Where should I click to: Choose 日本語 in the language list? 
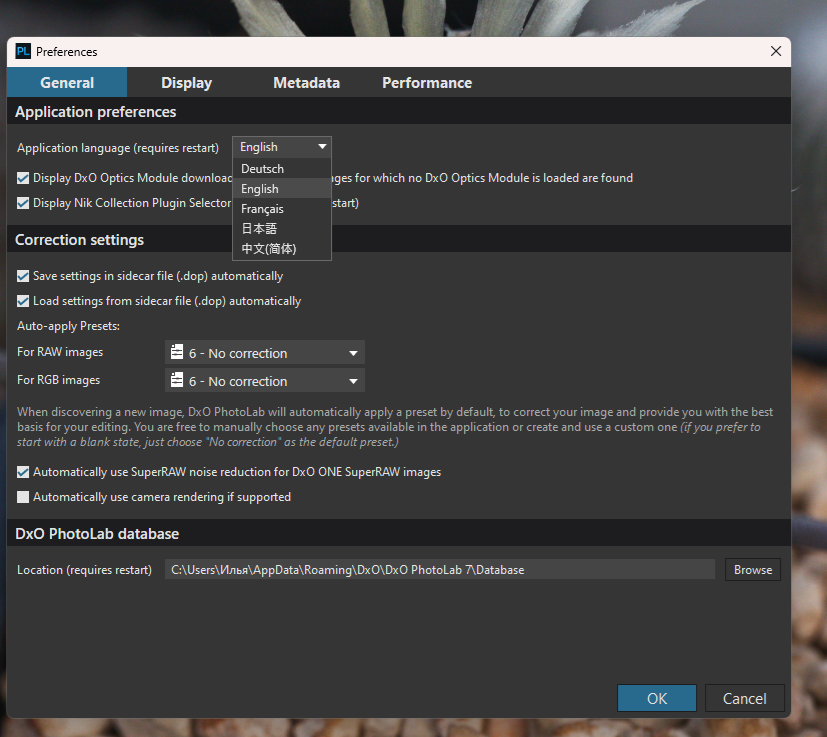pyautogui.click(x=282, y=228)
